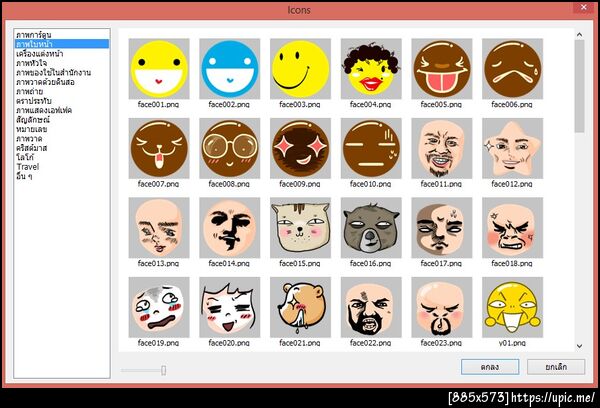Open the Travel category
The width and height of the screenshot is (600, 408).
tap(28, 166)
